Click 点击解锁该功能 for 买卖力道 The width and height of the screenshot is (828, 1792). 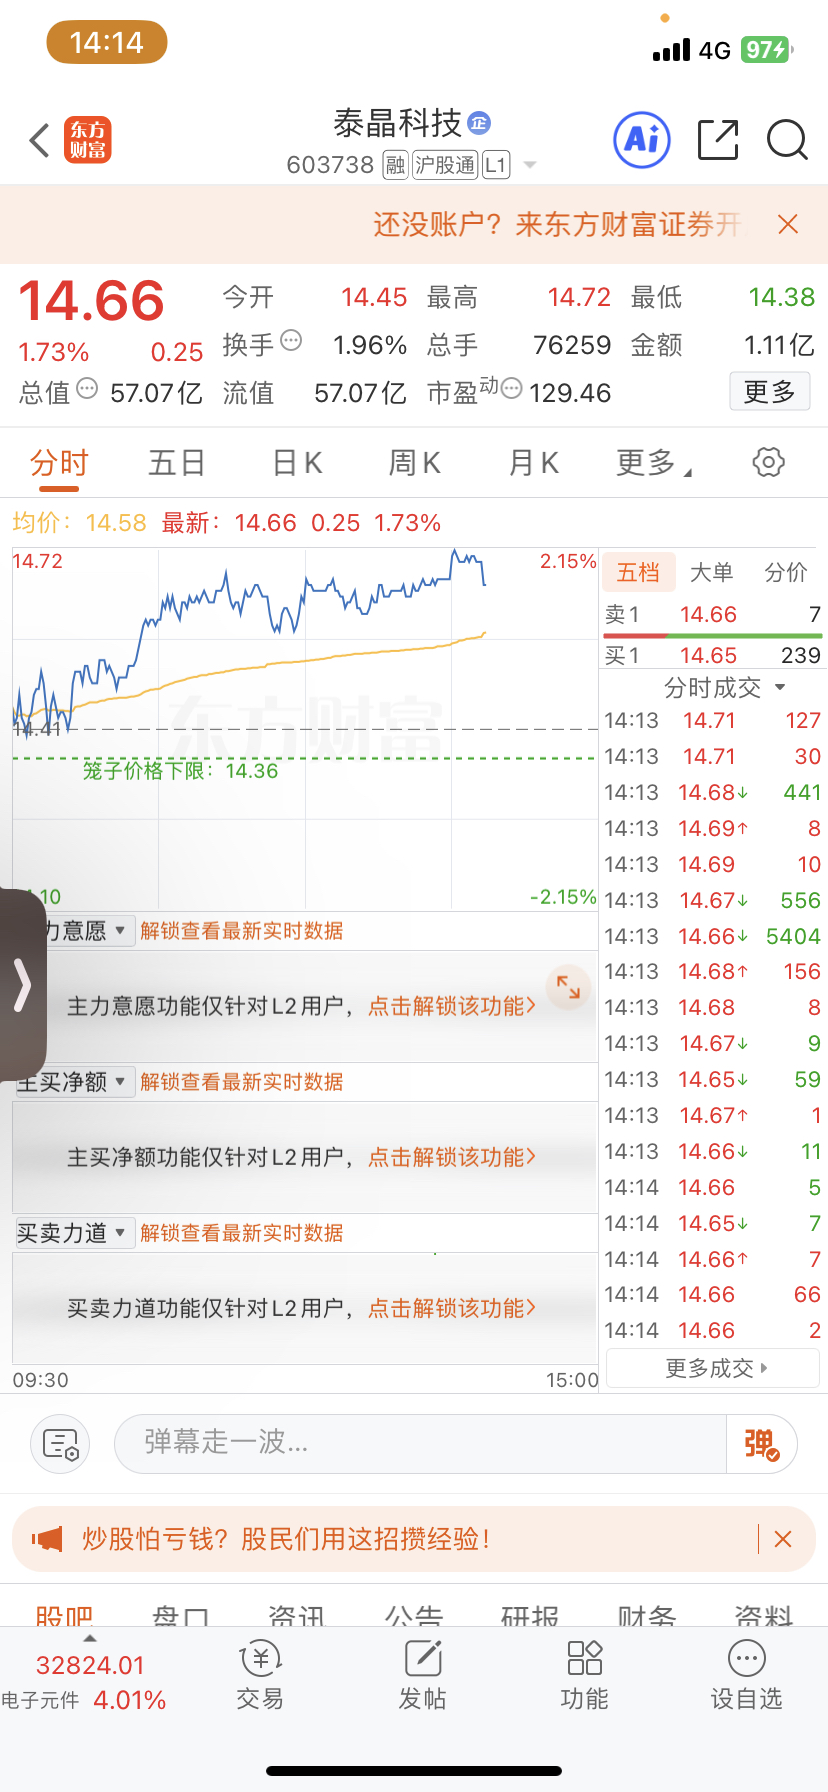tap(452, 1308)
